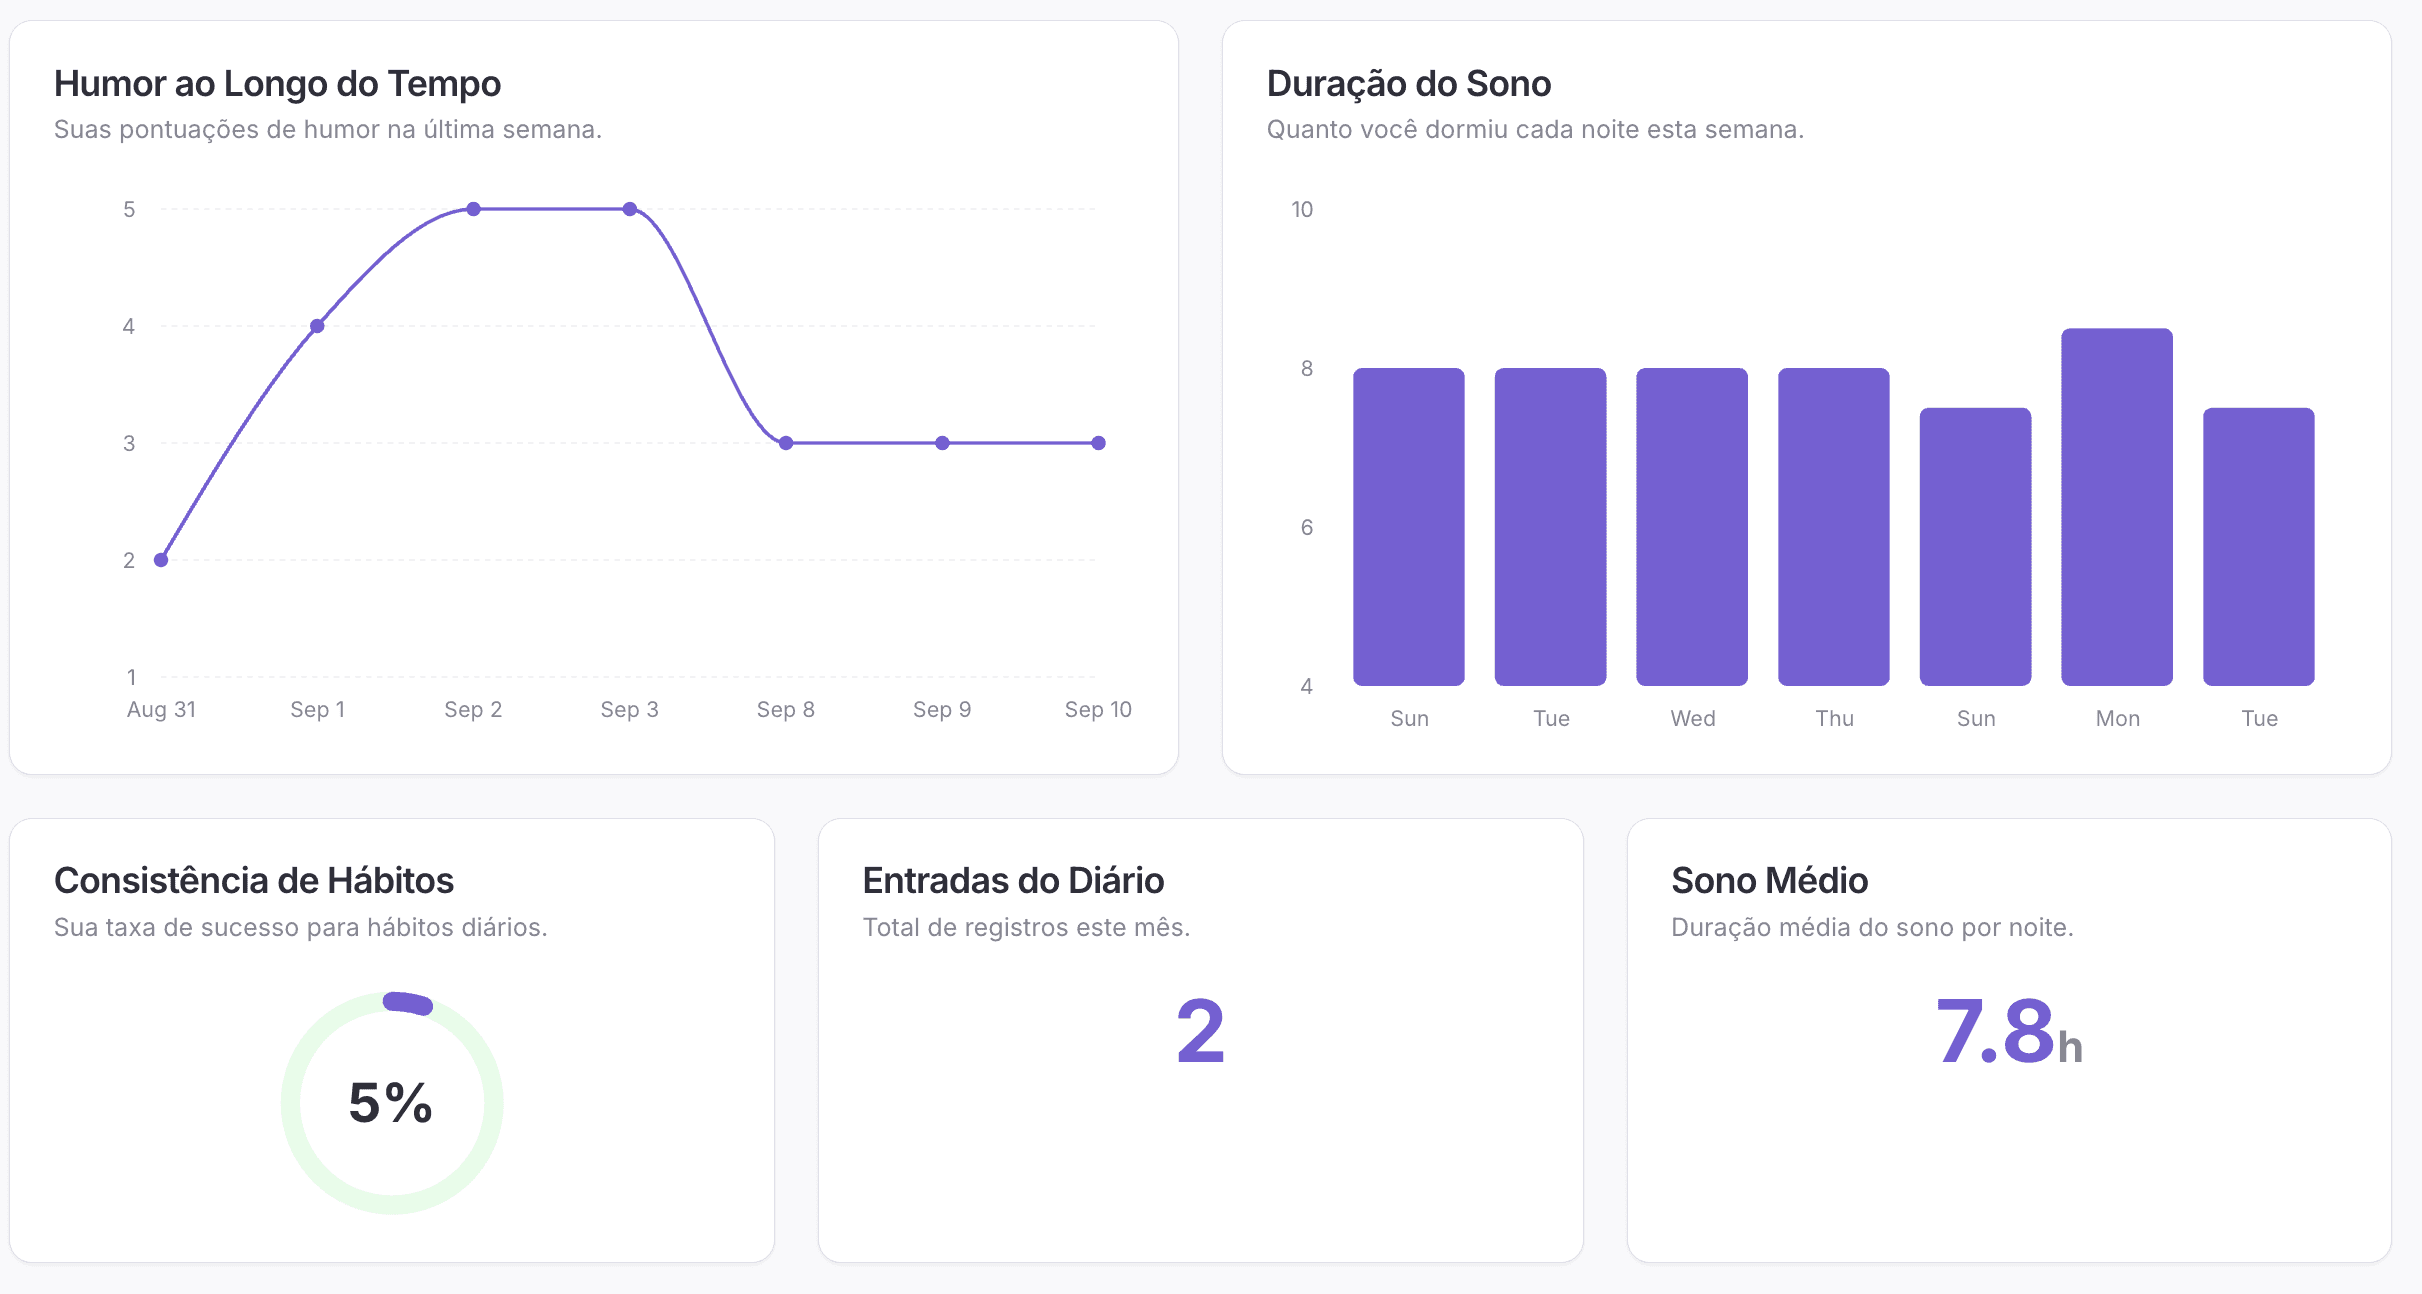Screen dimensions: 2422x1294
Task: Click the second Sun sleep bar
Action: pyautogui.click(x=1976, y=547)
